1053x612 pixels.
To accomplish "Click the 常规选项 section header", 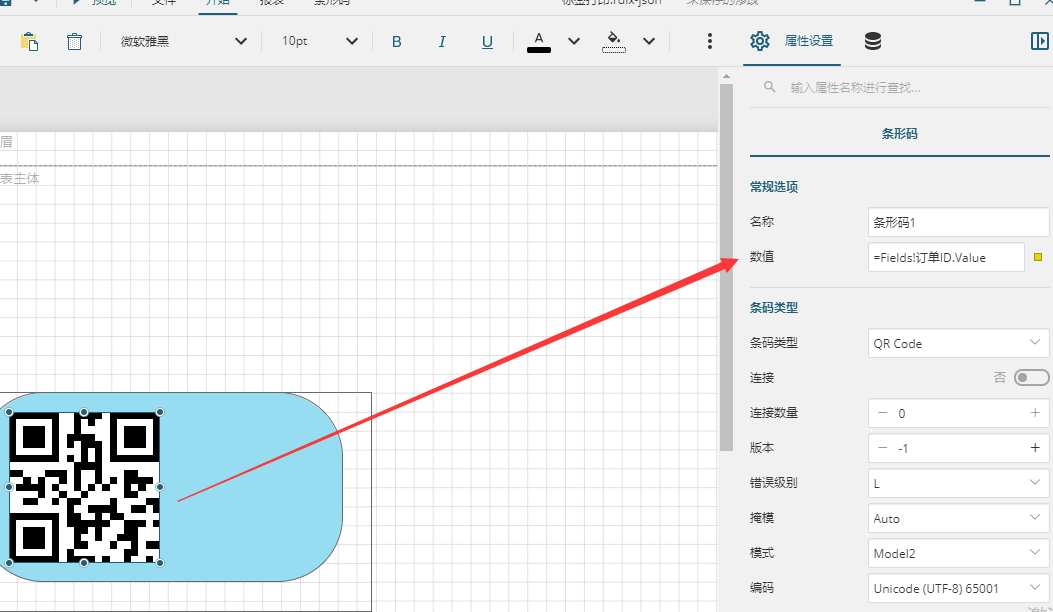I will (x=774, y=187).
